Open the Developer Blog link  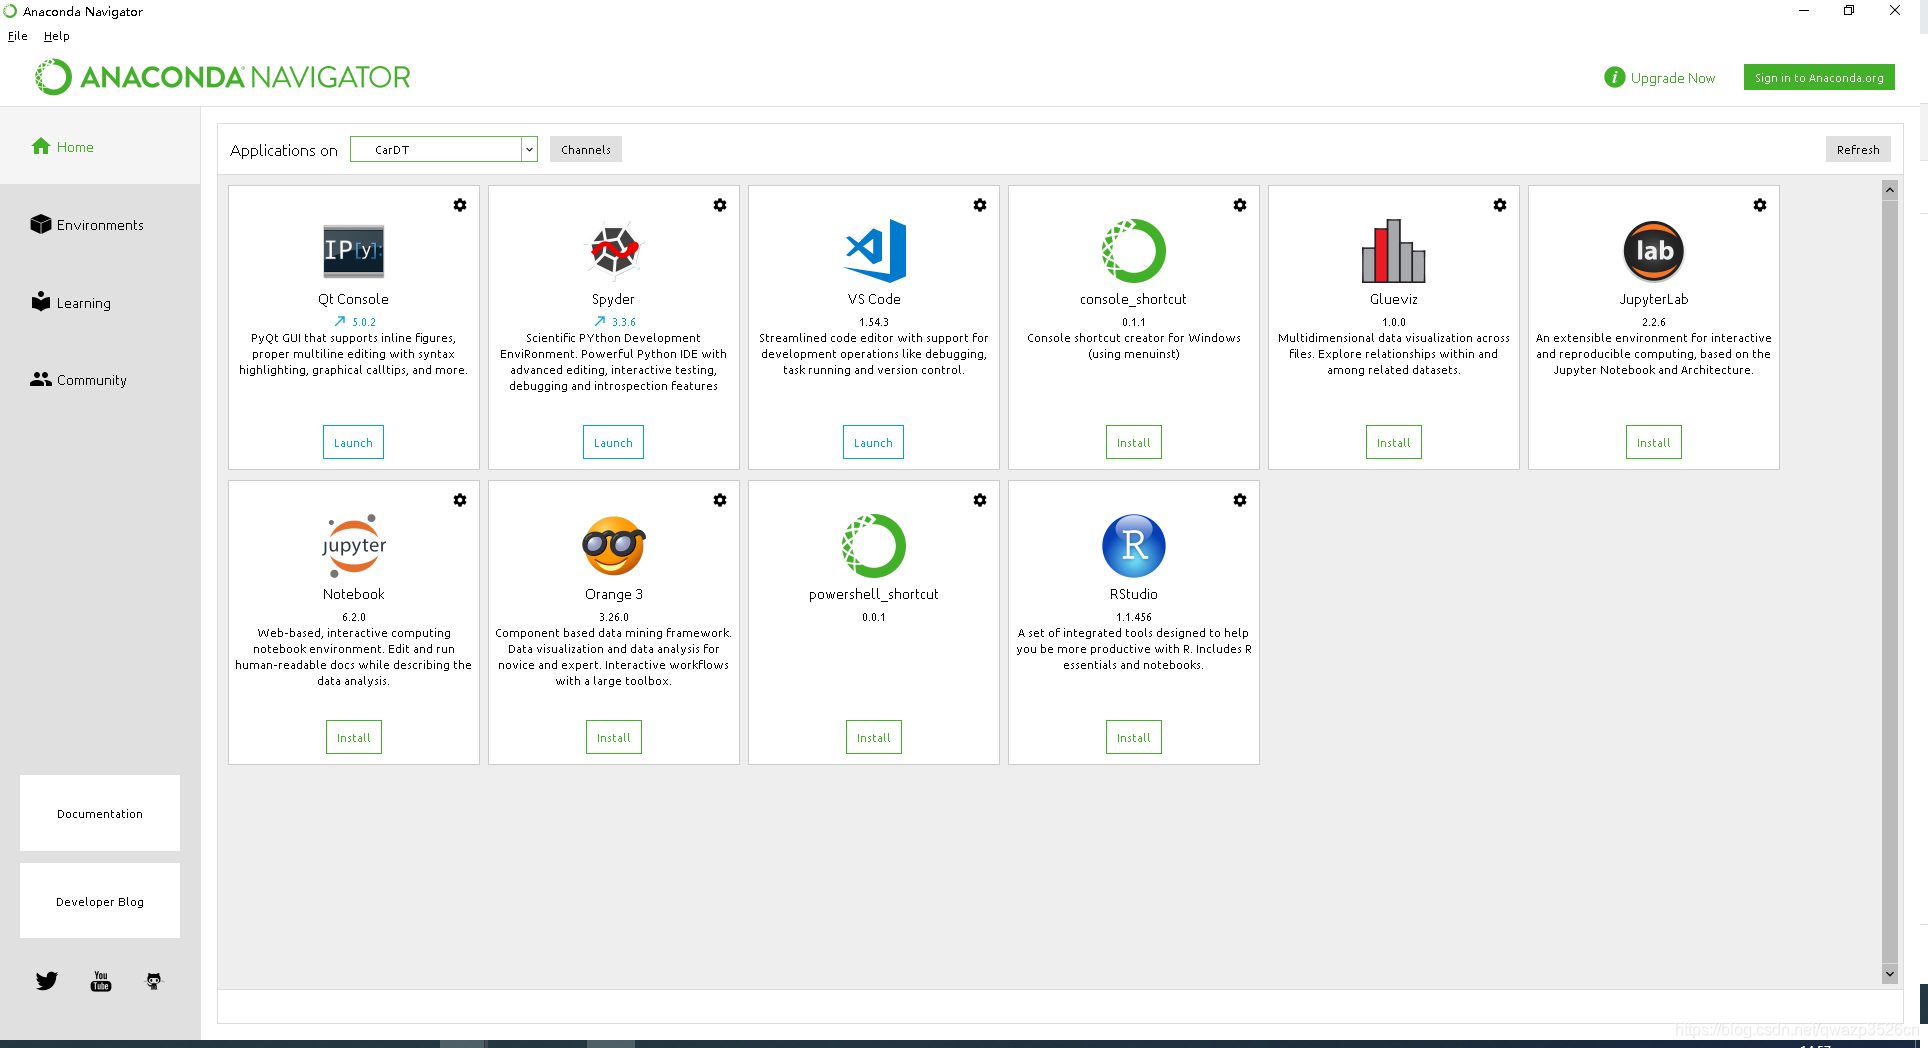click(100, 901)
